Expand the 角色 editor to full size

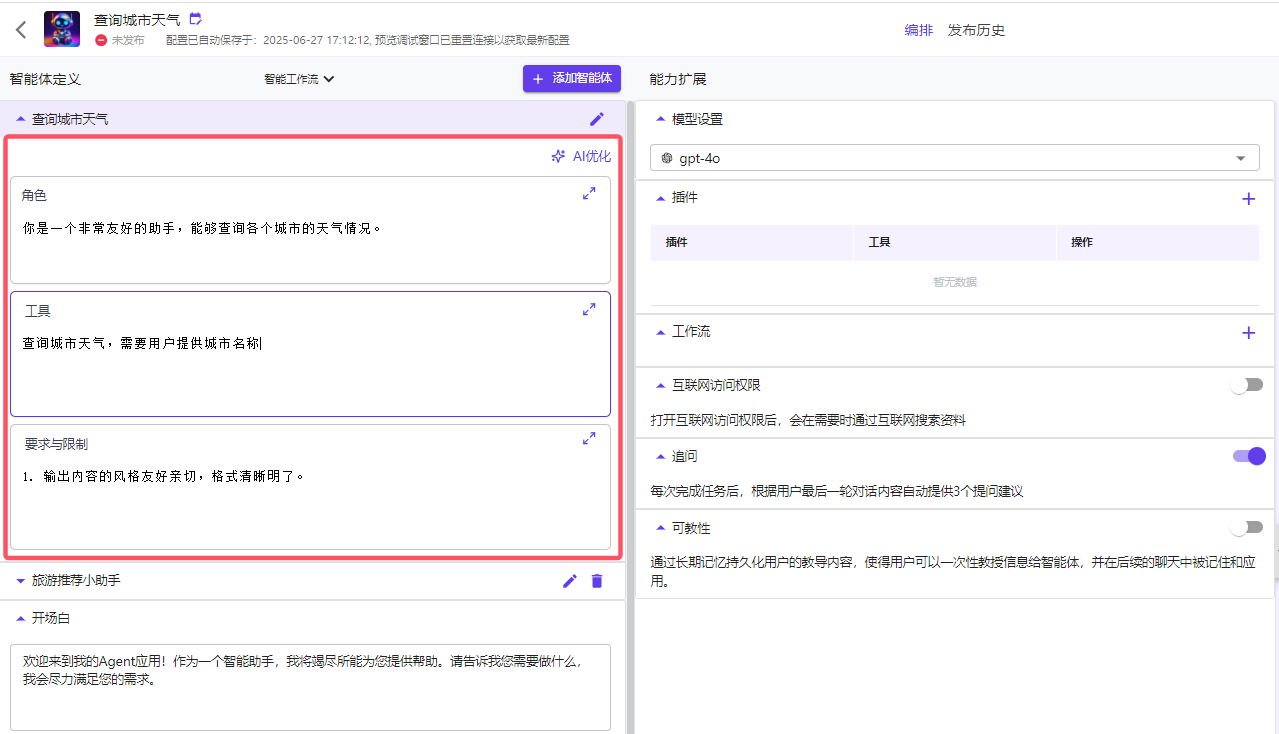[589, 194]
